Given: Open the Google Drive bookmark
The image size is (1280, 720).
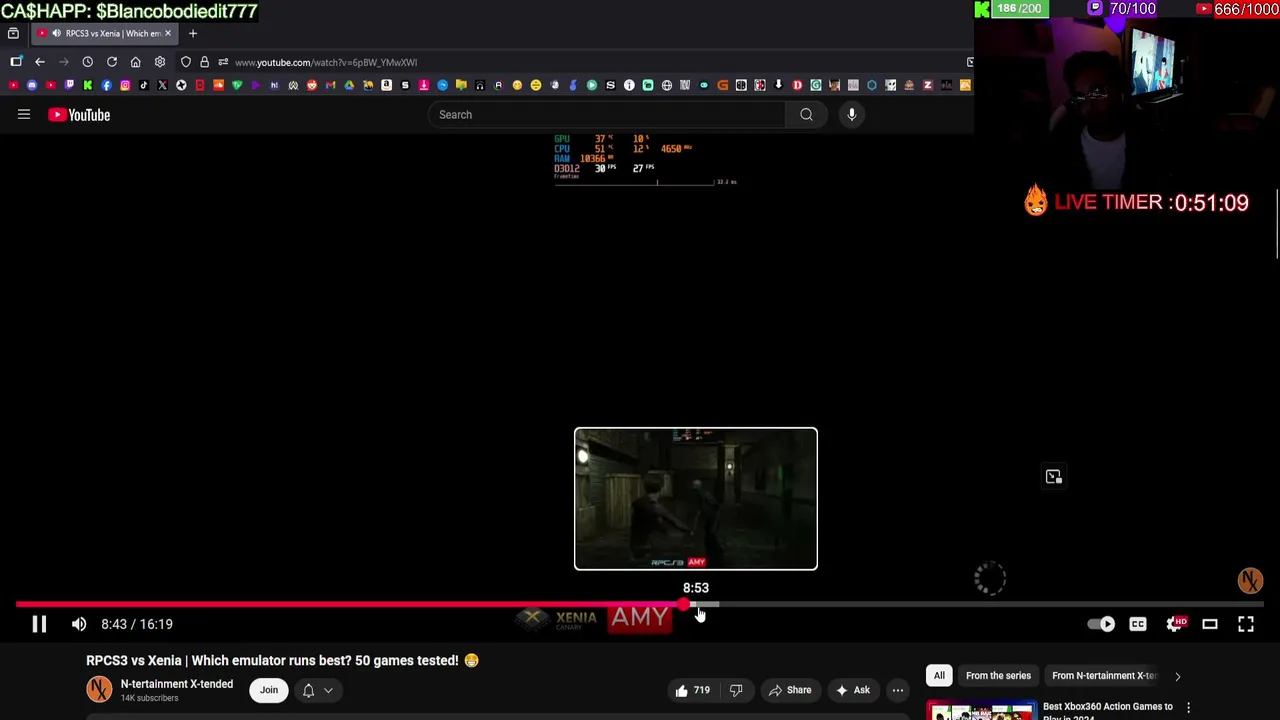Looking at the screenshot, I should tap(349, 85).
